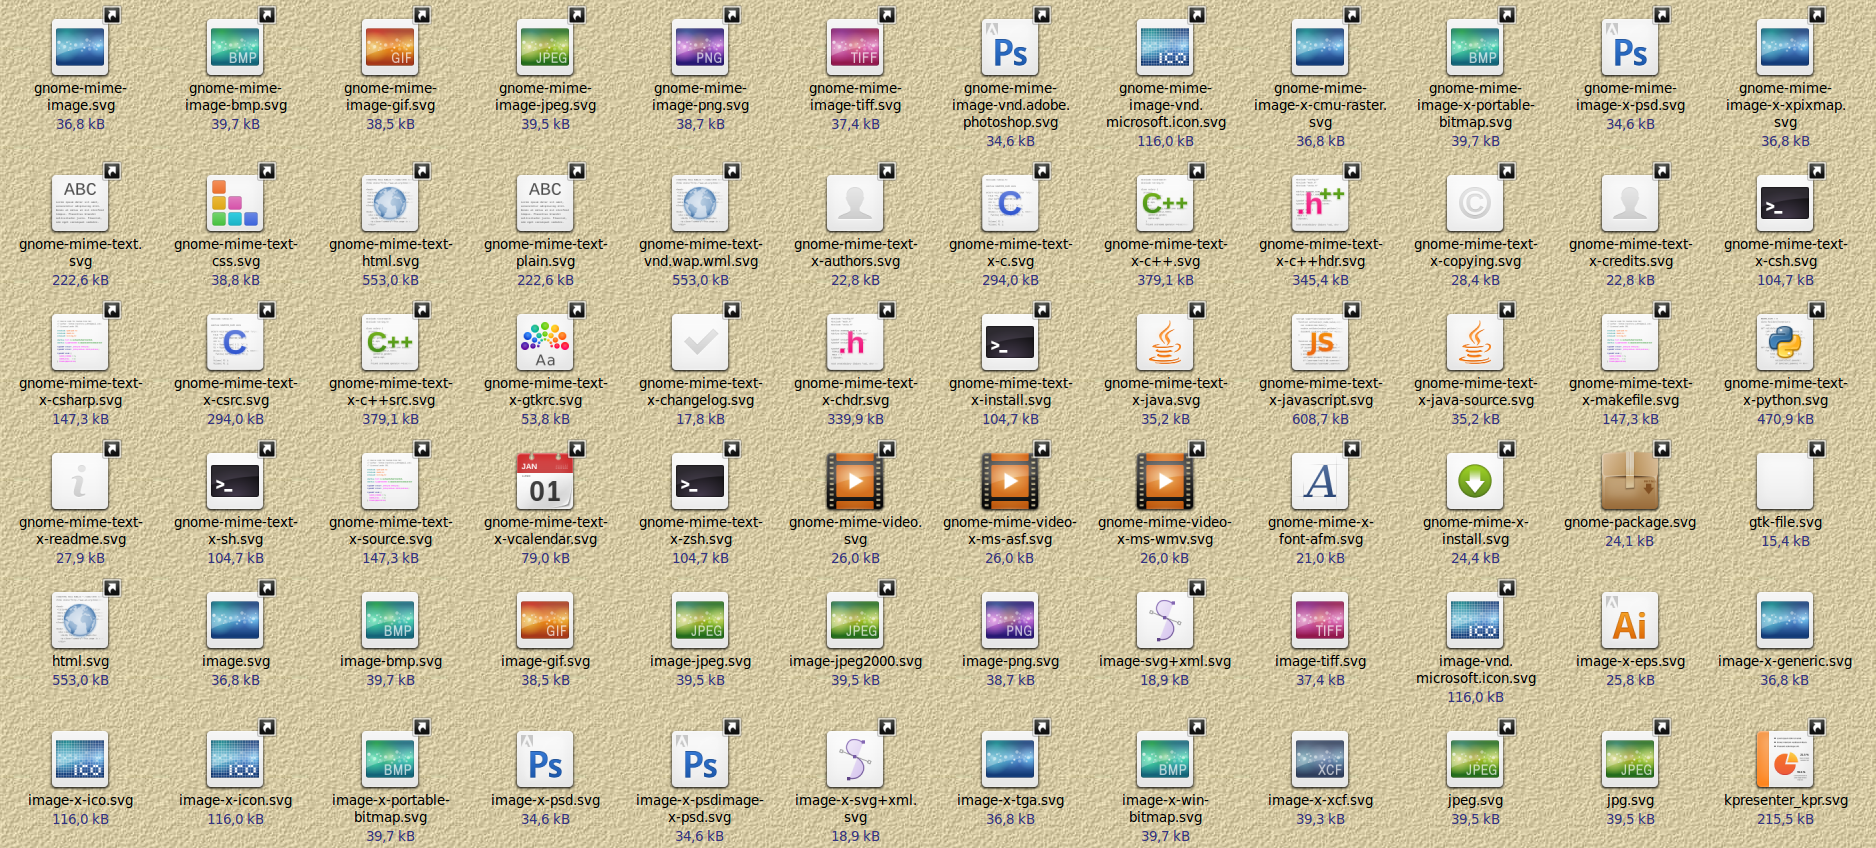Select the image-x-psd.svg Ps icon

(545, 759)
